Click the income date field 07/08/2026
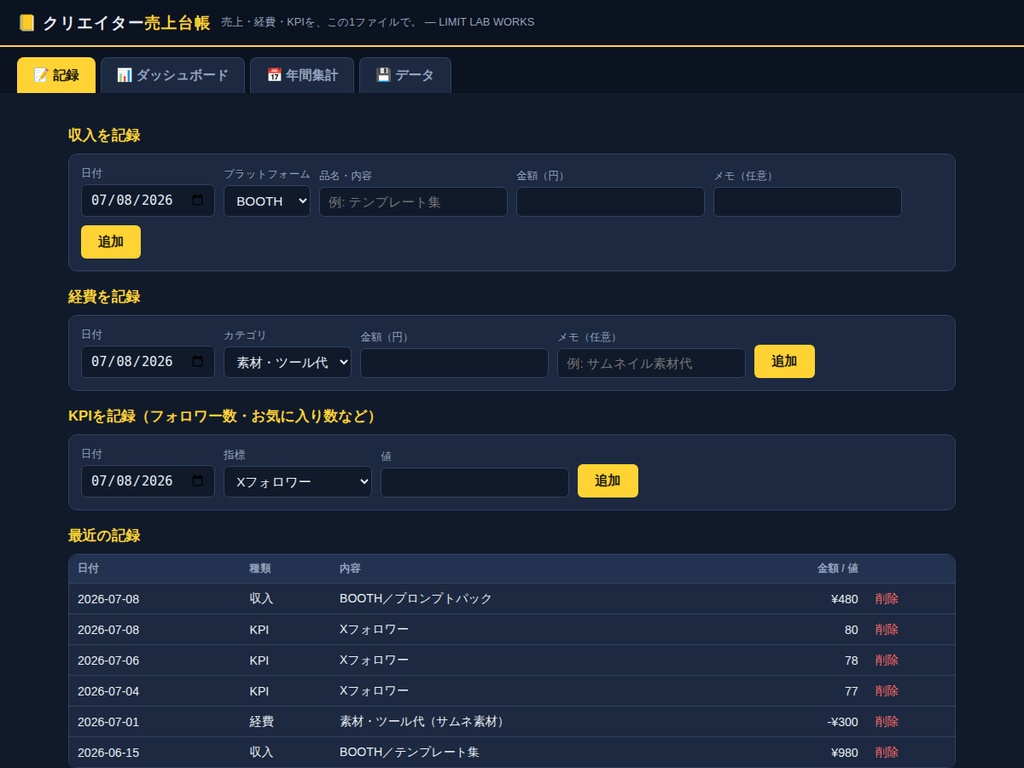1024x768 pixels. coord(148,200)
